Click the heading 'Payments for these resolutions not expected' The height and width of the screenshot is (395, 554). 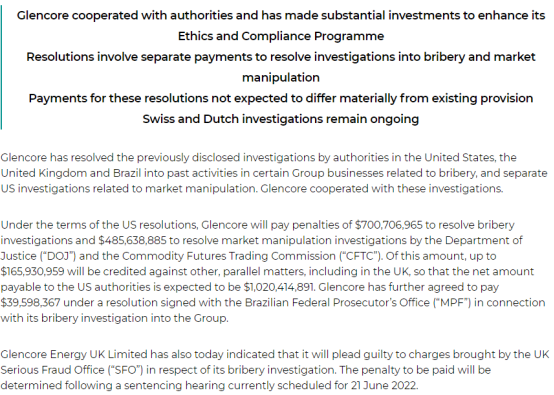[x=281, y=98]
